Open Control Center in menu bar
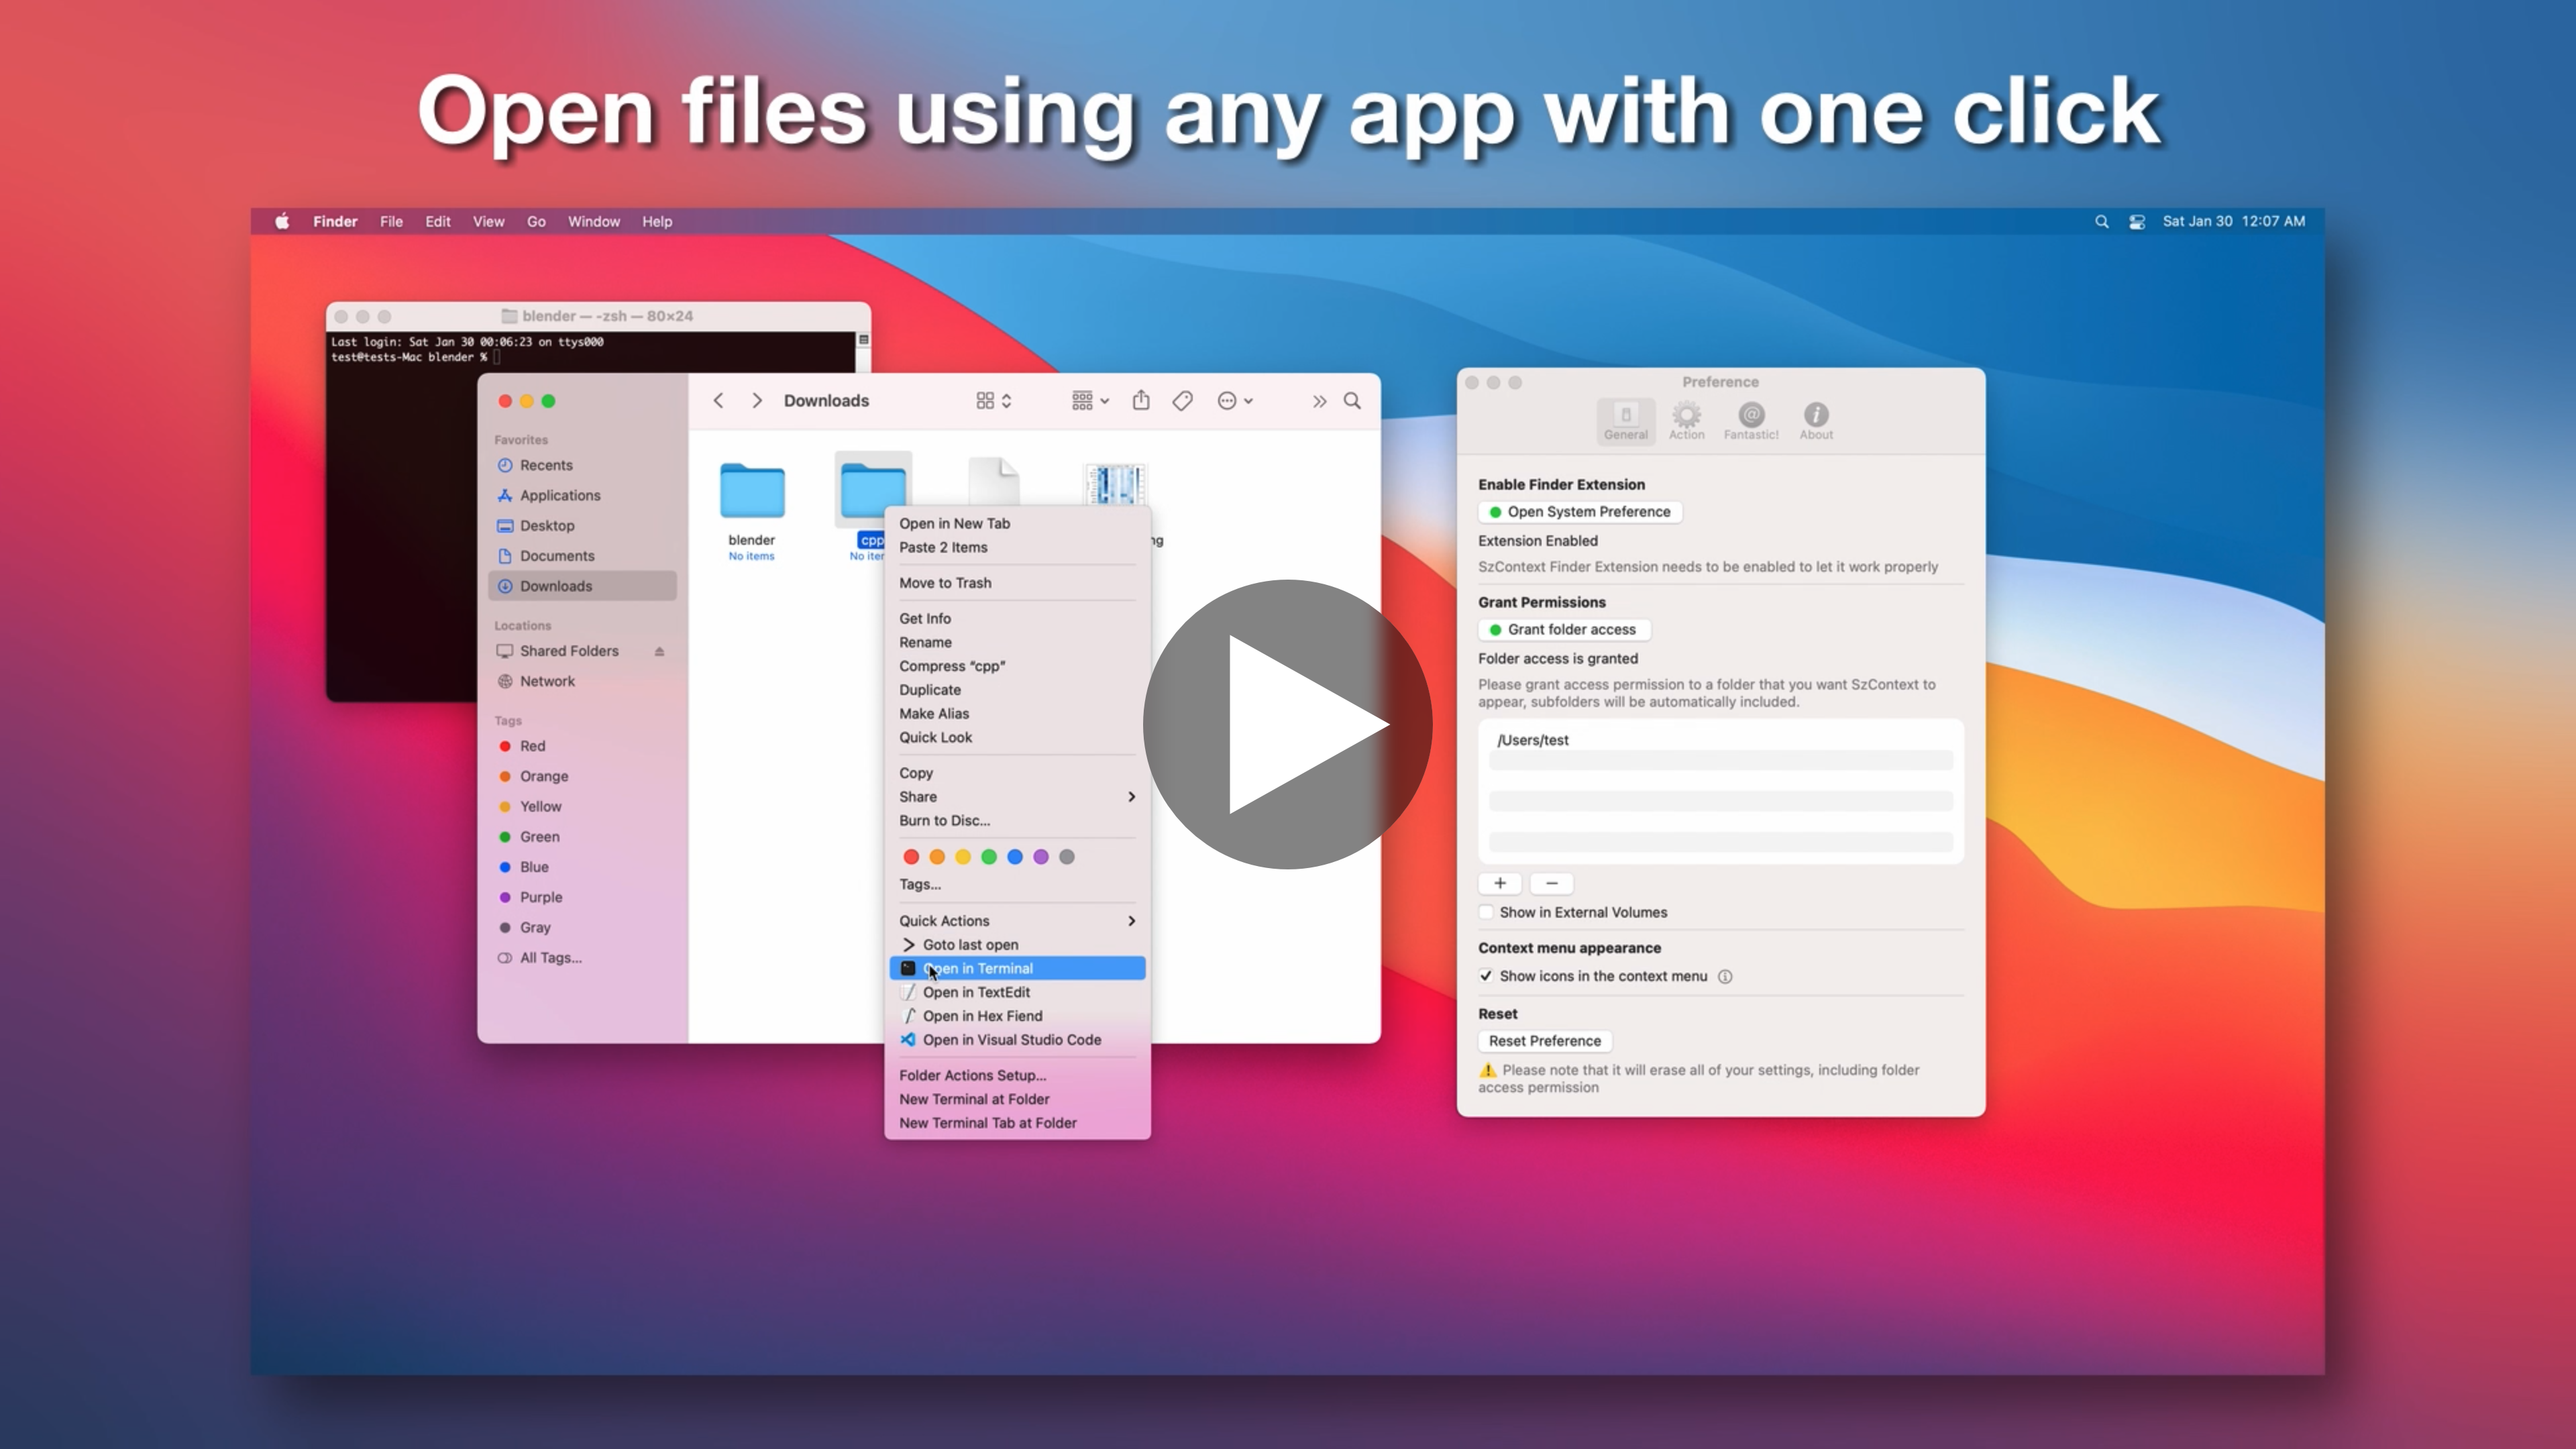Viewport: 2576px width, 1449px height. (2137, 222)
